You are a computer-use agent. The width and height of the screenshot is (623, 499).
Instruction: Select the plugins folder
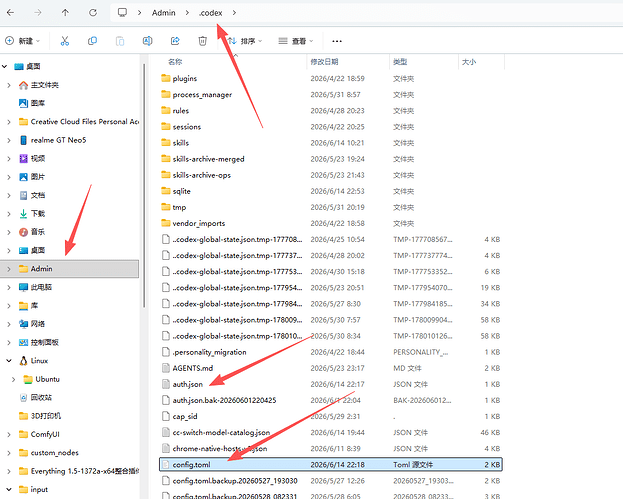coord(185,78)
